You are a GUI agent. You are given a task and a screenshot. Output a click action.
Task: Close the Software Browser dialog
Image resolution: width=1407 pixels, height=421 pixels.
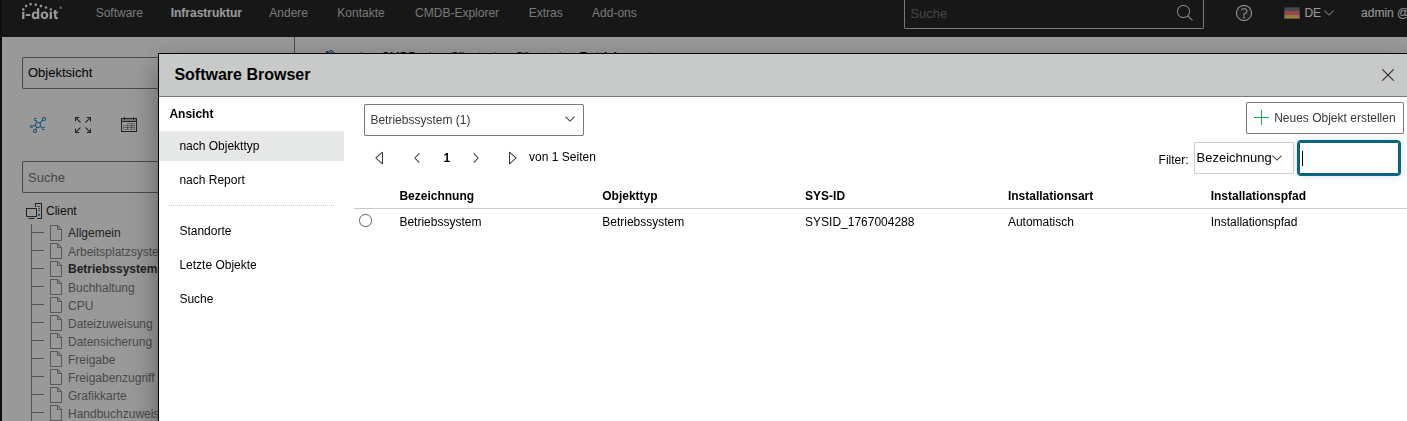[1387, 75]
